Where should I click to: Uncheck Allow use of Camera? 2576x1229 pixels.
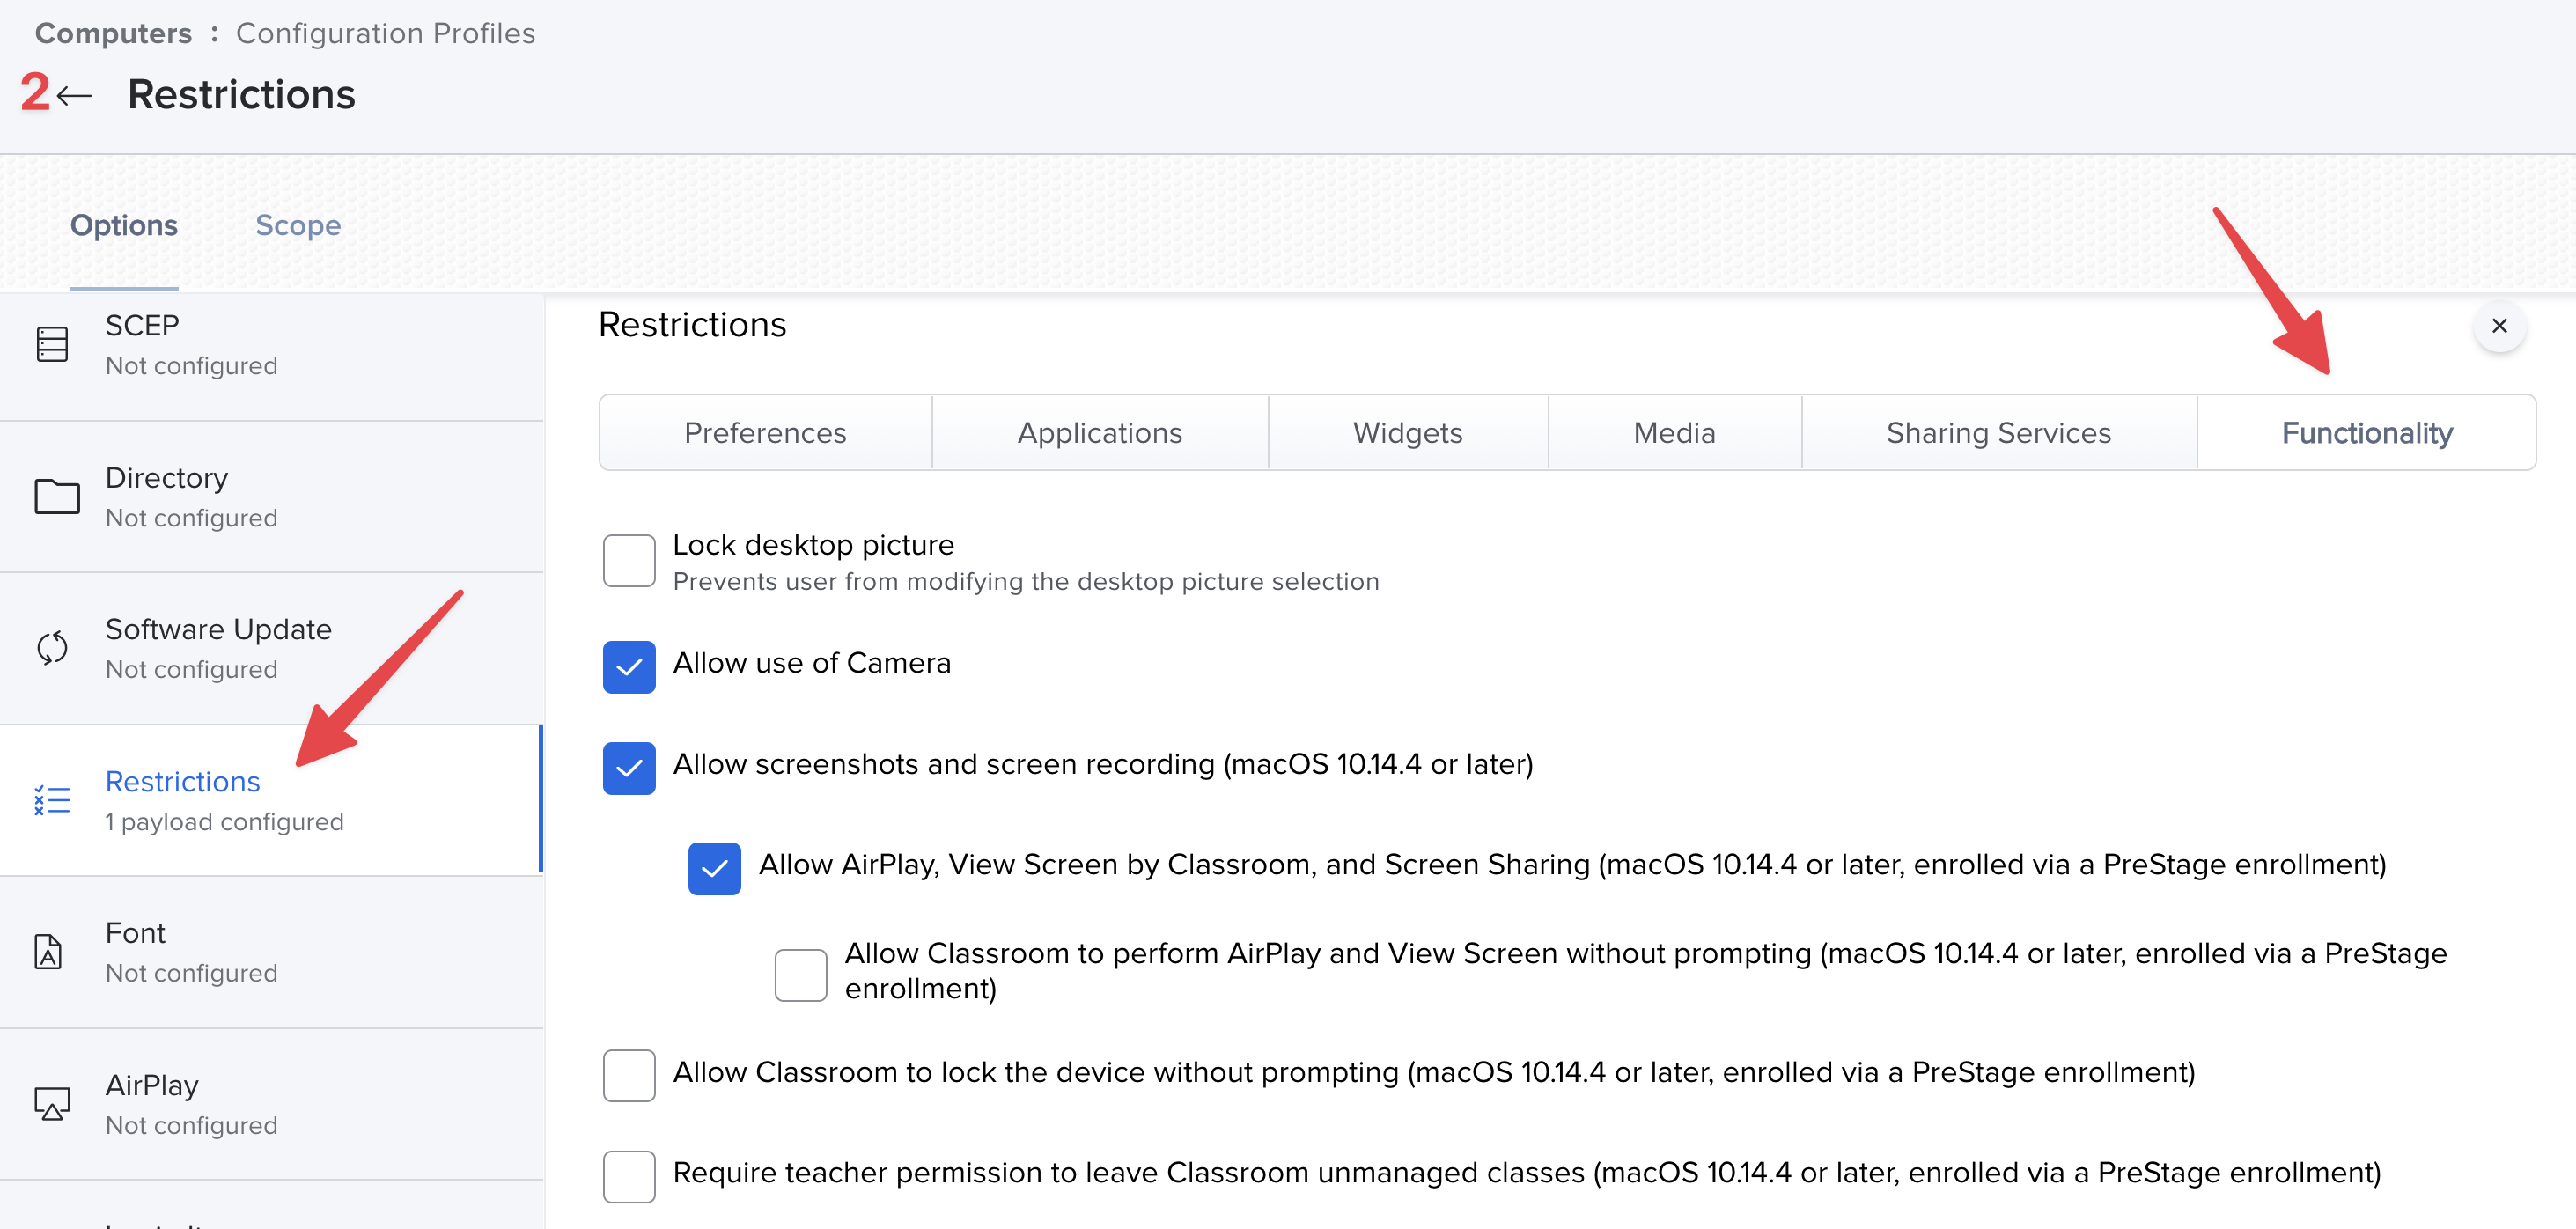click(629, 667)
